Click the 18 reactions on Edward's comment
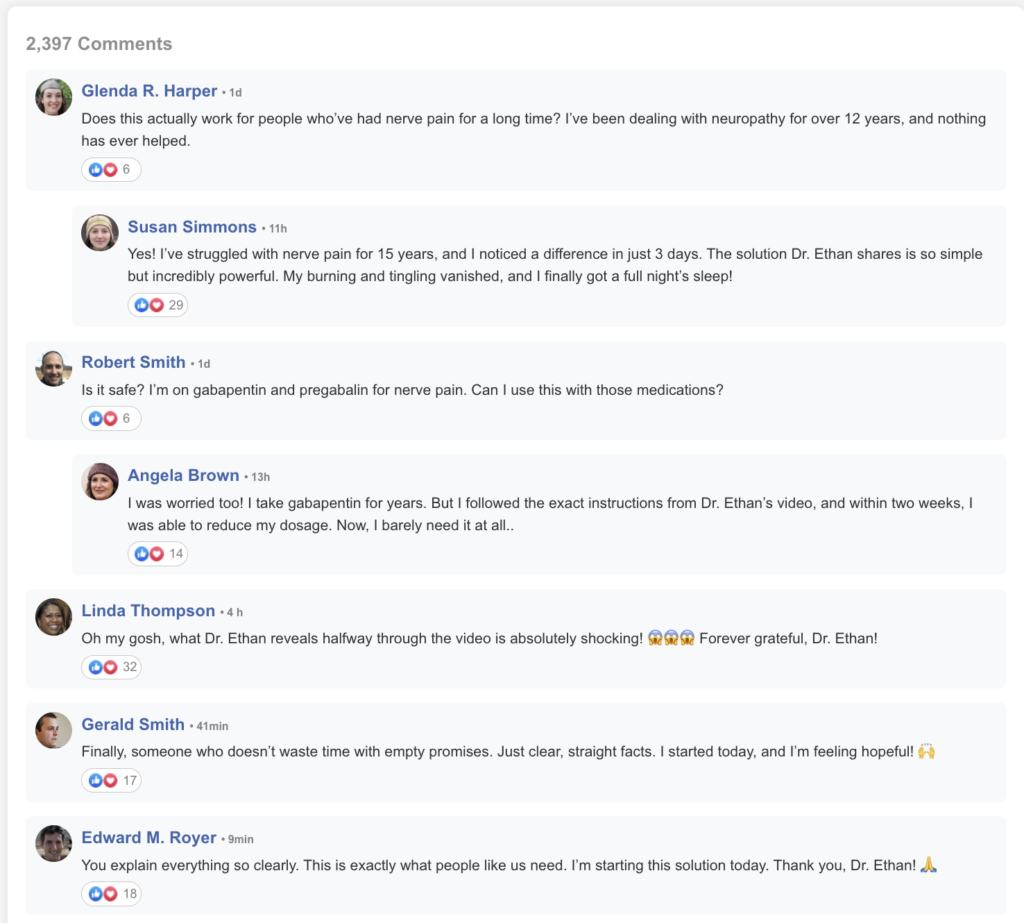The image size is (1024, 923). coord(111,894)
